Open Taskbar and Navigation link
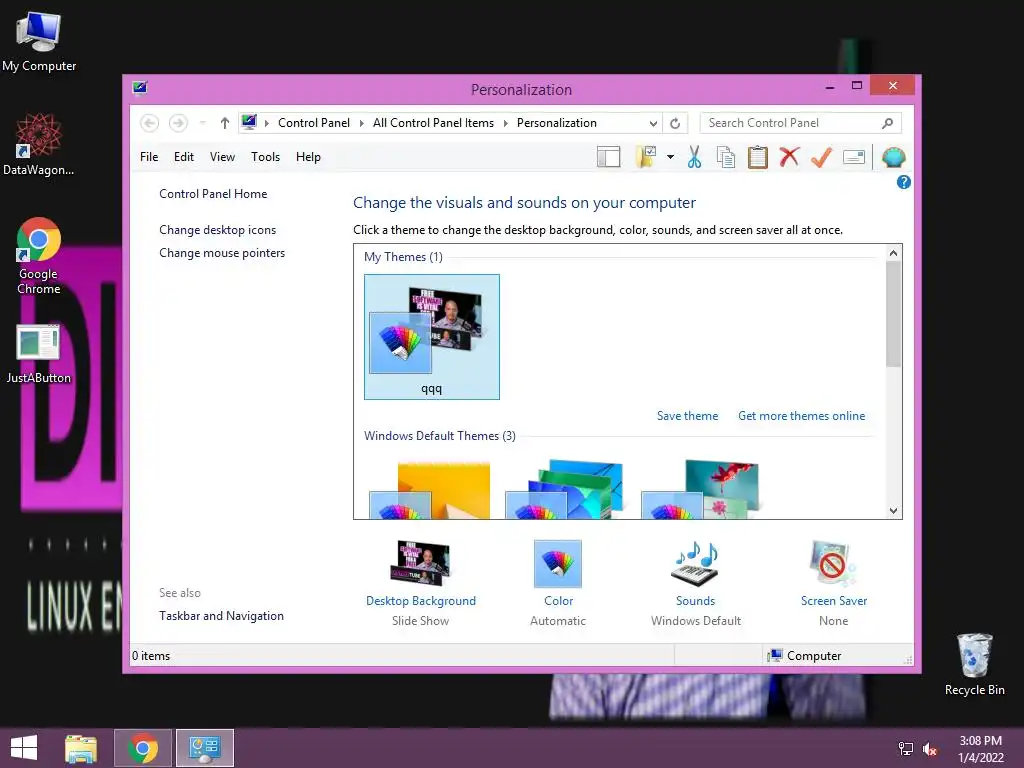The height and width of the screenshot is (768, 1024). click(221, 616)
